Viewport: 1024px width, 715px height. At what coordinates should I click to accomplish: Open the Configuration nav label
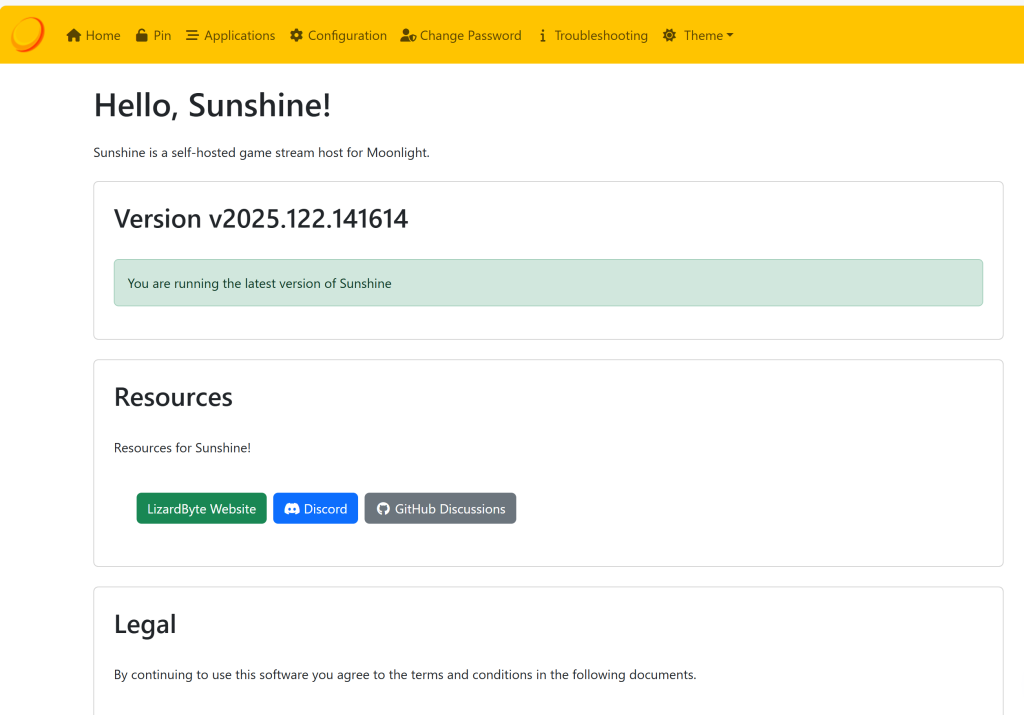pyautogui.click(x=347, y=36)
